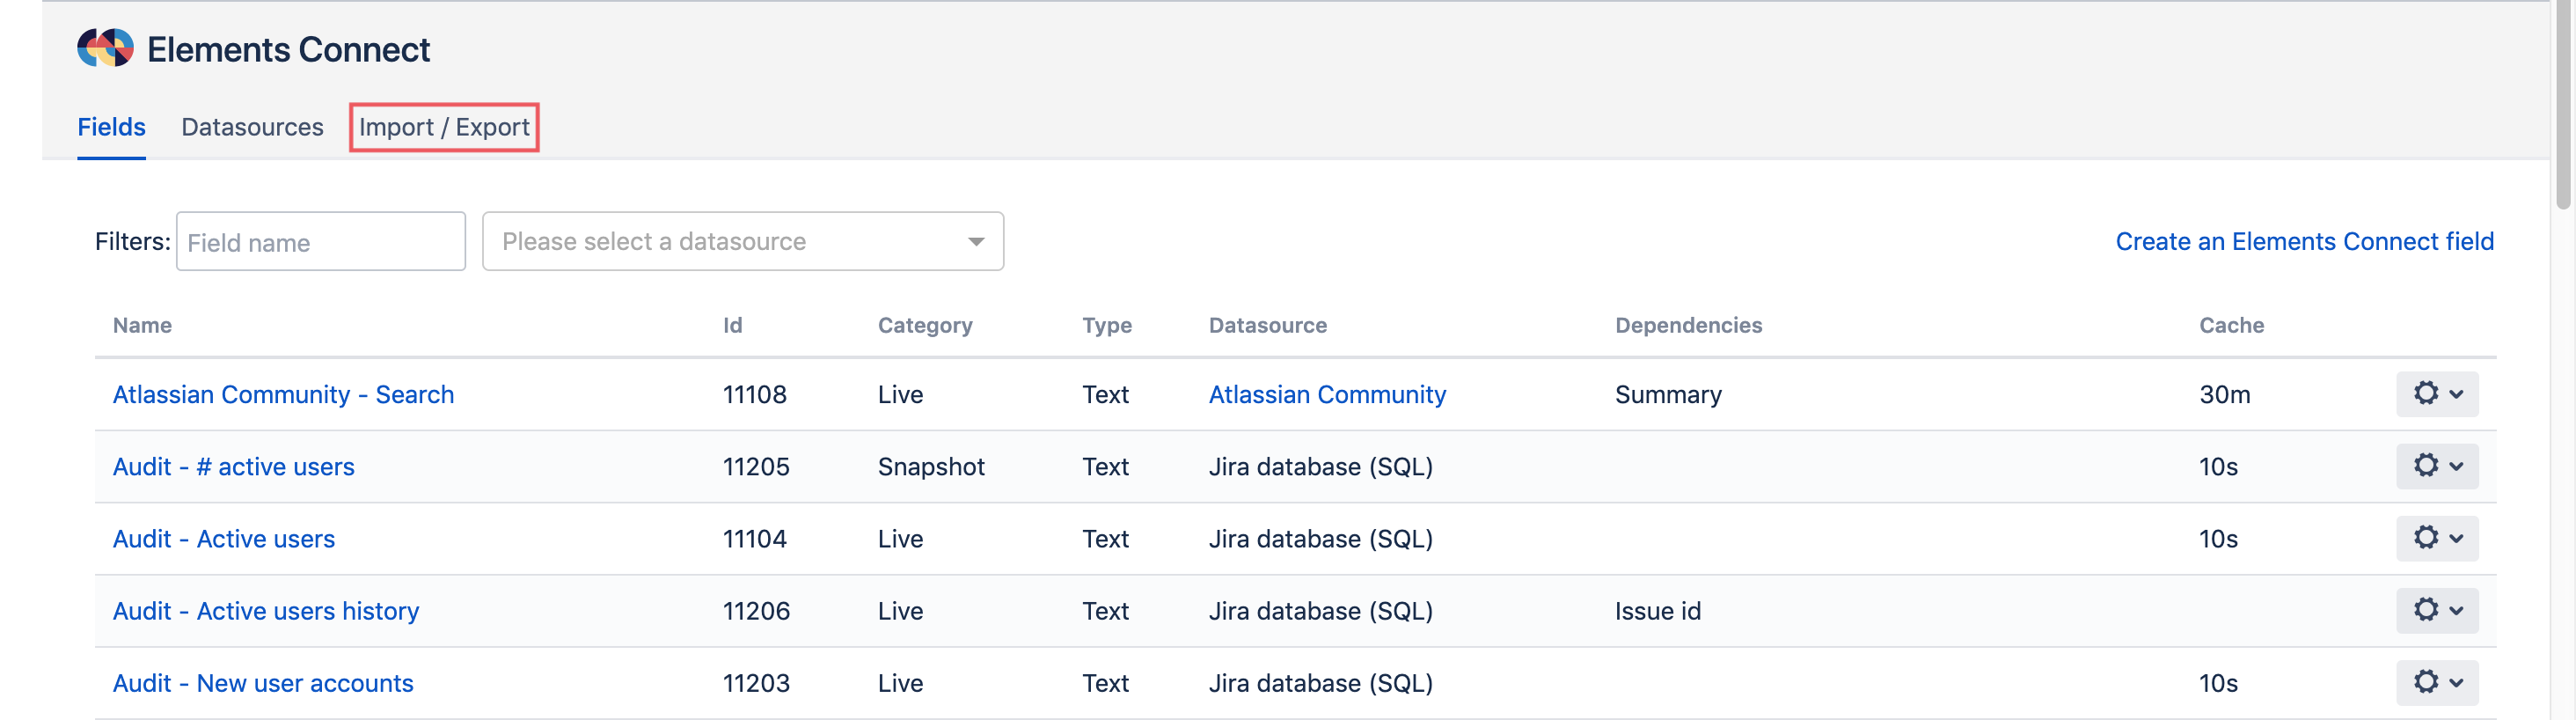Screen dimensions: 2576x720
Task: Open the Audit - Active users history field
Action: tap(265, 610)
